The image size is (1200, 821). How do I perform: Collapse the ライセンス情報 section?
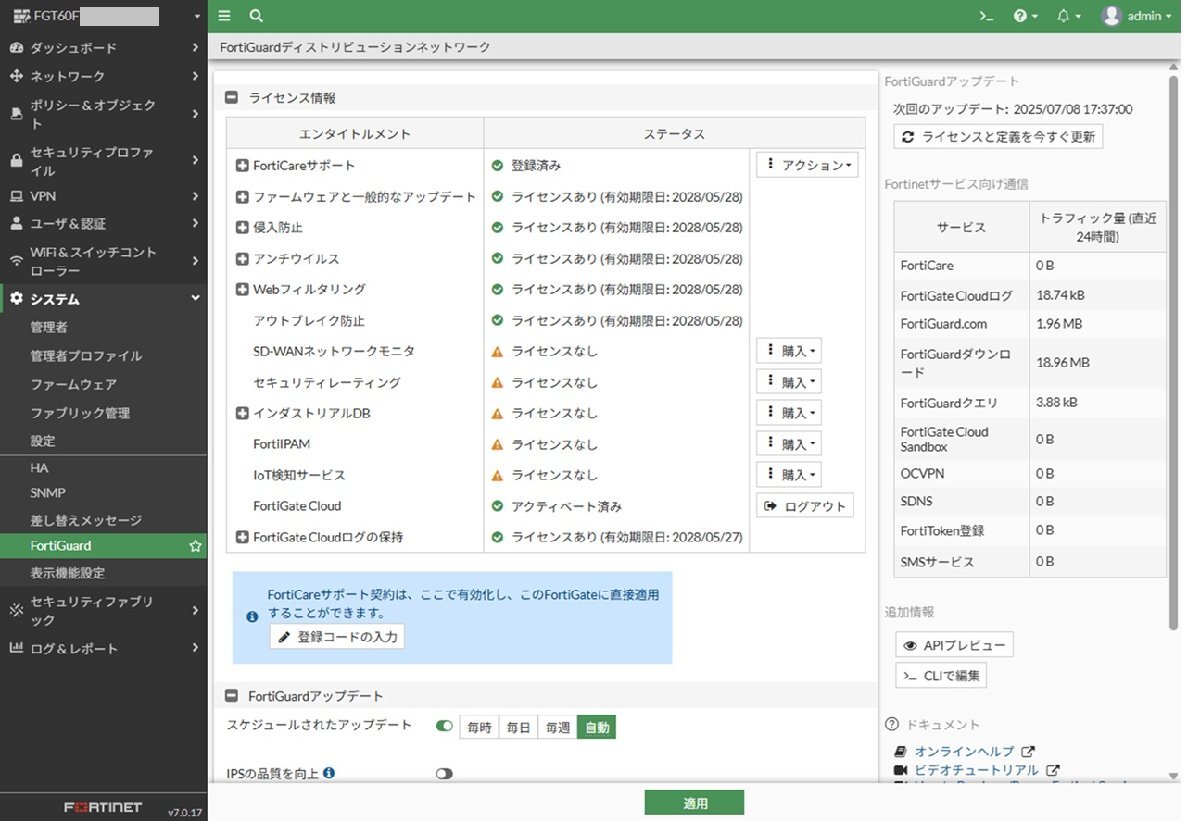click(x=231, y=98)
